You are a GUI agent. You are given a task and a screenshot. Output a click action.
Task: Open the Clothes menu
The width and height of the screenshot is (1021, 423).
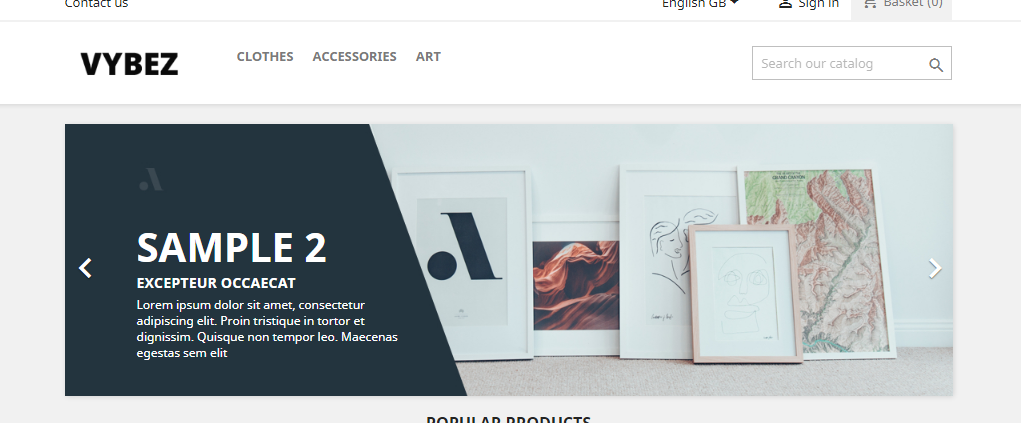click(265, 57)
